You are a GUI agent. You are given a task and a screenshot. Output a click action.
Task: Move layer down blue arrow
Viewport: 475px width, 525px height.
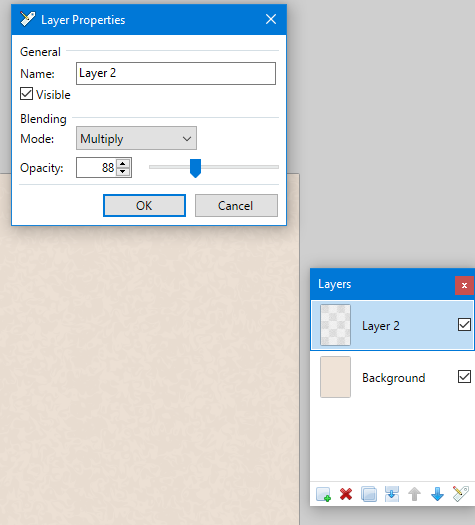(x=437, y=494)
